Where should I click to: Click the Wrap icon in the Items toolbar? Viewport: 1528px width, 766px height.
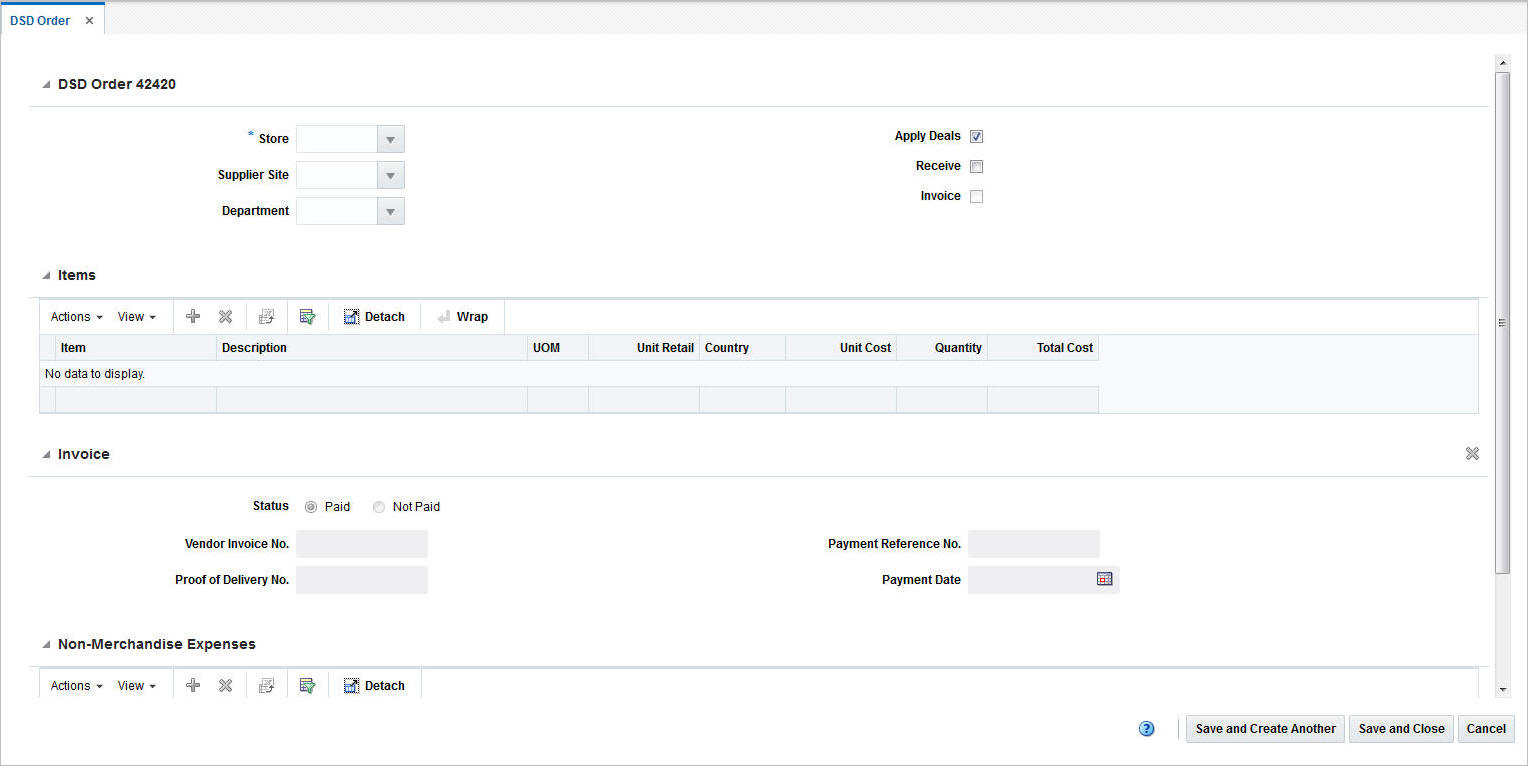point(462,316)
